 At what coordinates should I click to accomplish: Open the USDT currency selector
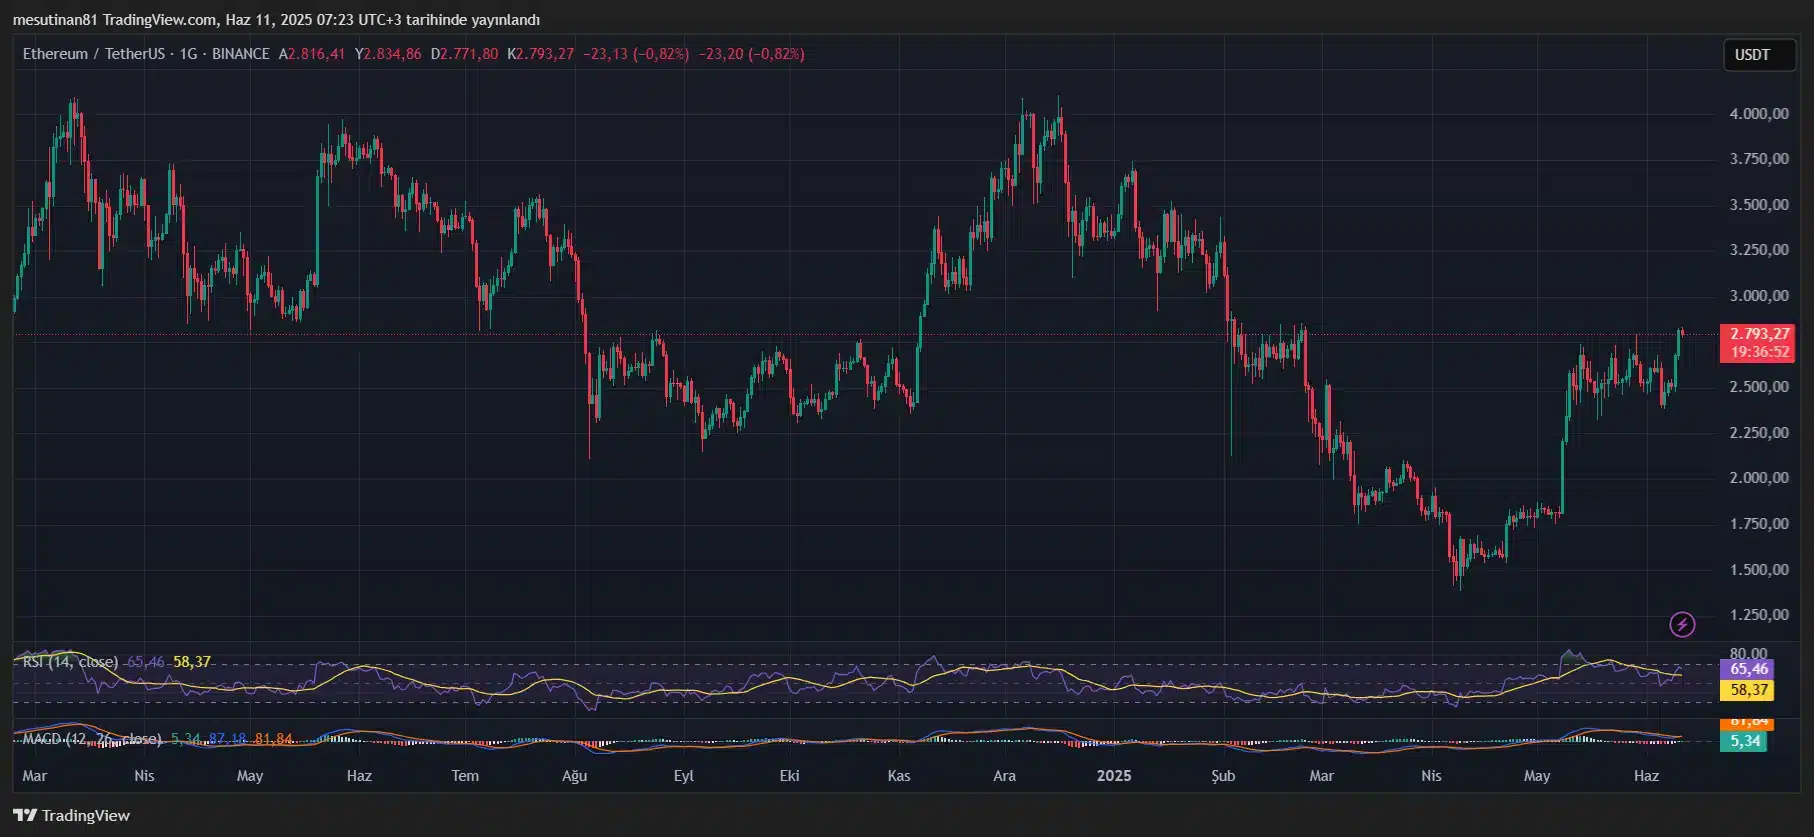click(1752, 55)
